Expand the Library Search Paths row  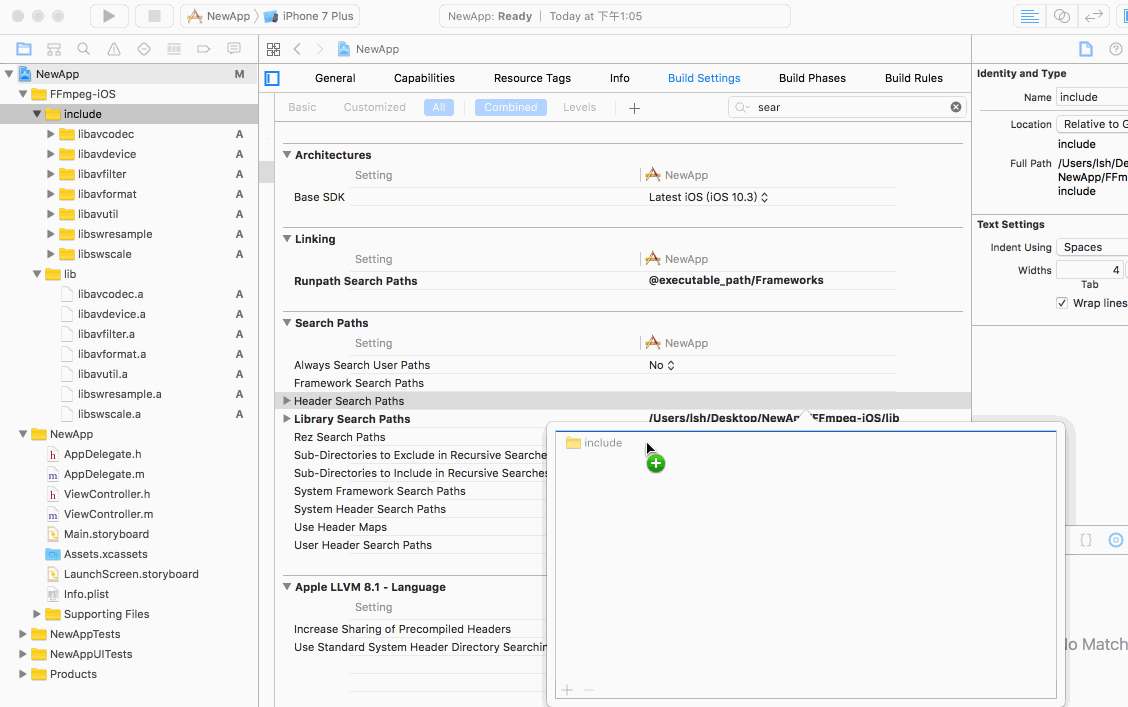click(287, 419)
